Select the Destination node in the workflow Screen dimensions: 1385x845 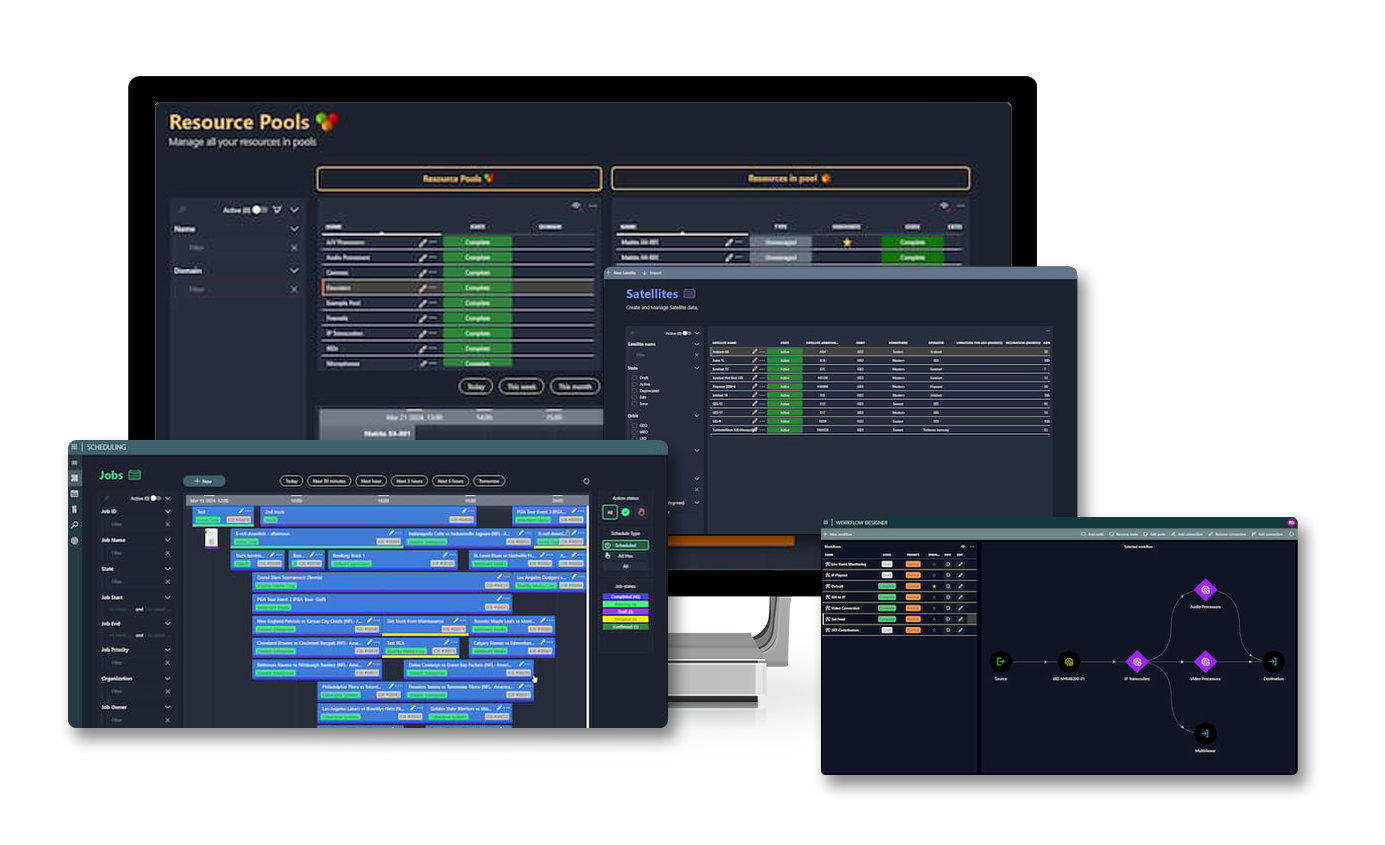[x=1272, y=661]
